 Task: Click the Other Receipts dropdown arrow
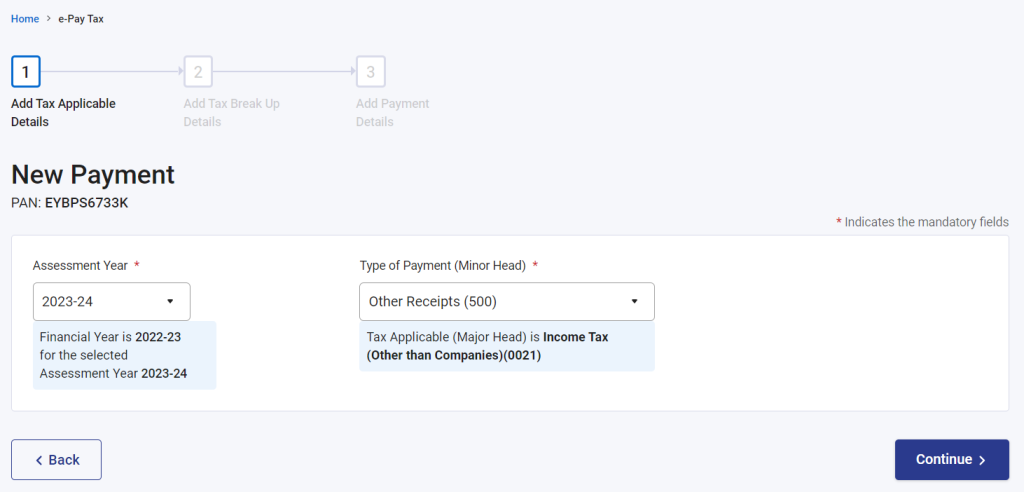(633, 301)
